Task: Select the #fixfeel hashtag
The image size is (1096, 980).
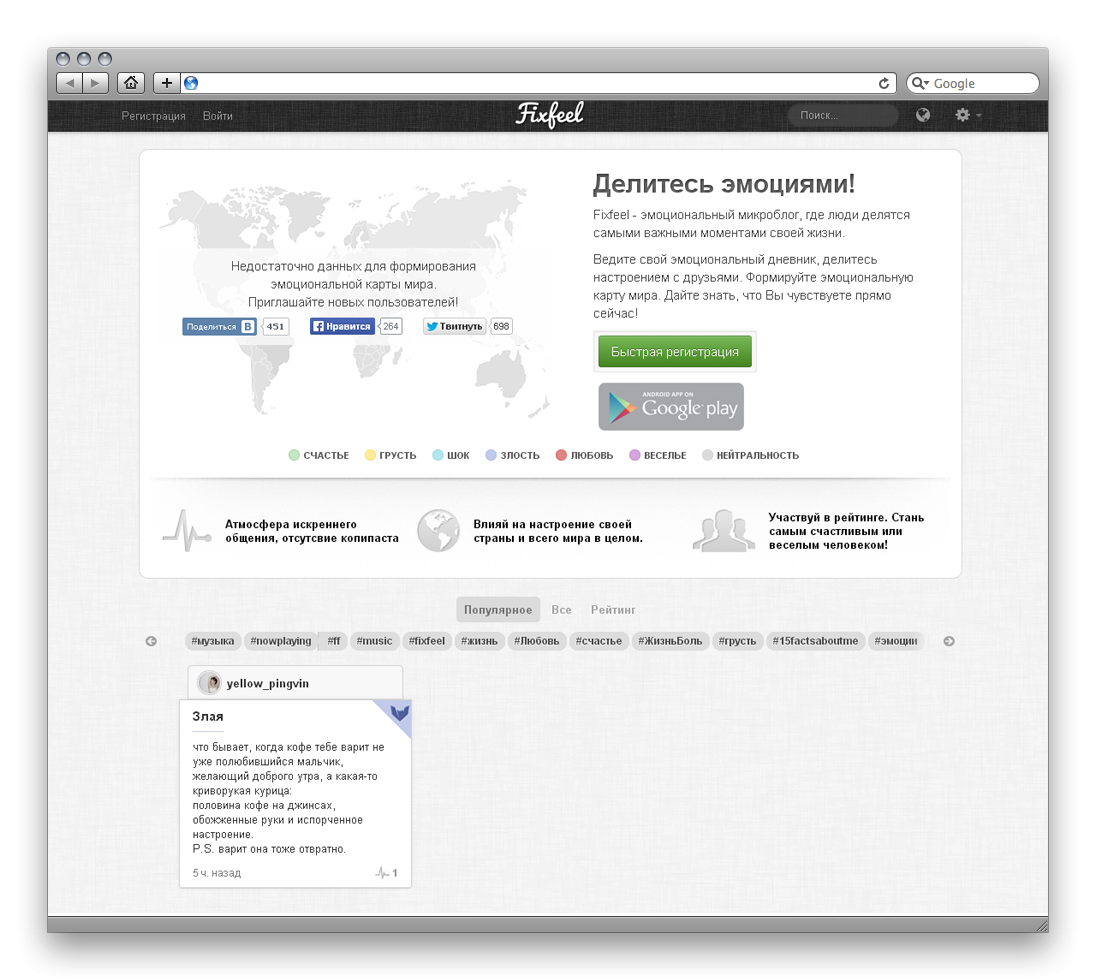Action: (427, 641)
